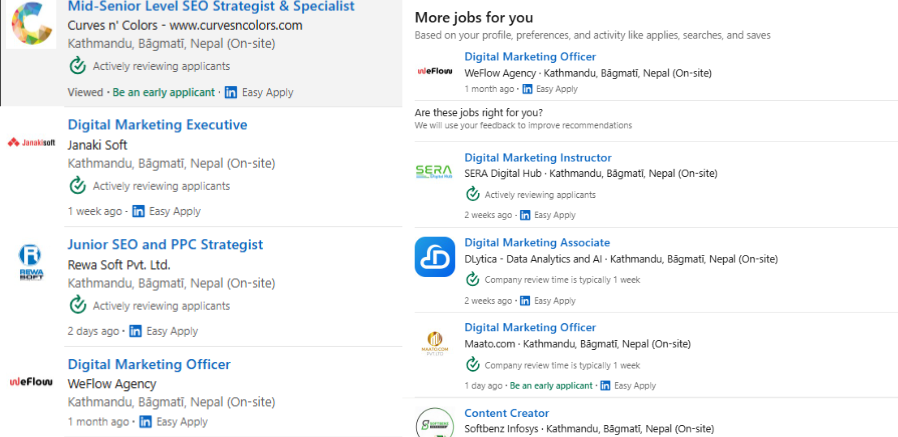Viewport: 898px width, 437px height.
Task: Open Digital Marketing Executive job listing
Action: pos(157,125)
